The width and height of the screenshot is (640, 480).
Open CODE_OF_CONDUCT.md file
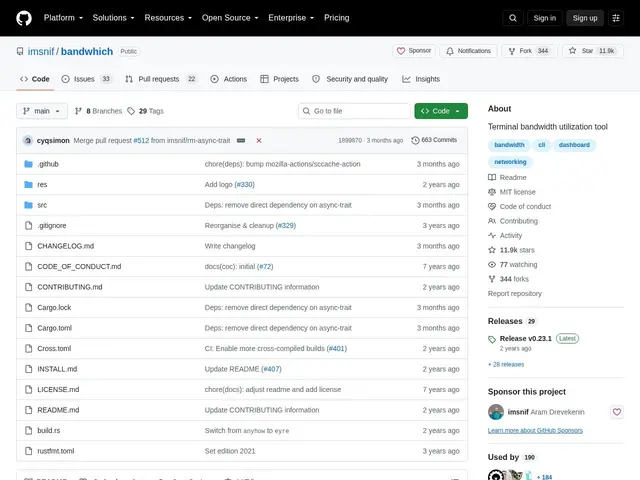coord(79,267)
